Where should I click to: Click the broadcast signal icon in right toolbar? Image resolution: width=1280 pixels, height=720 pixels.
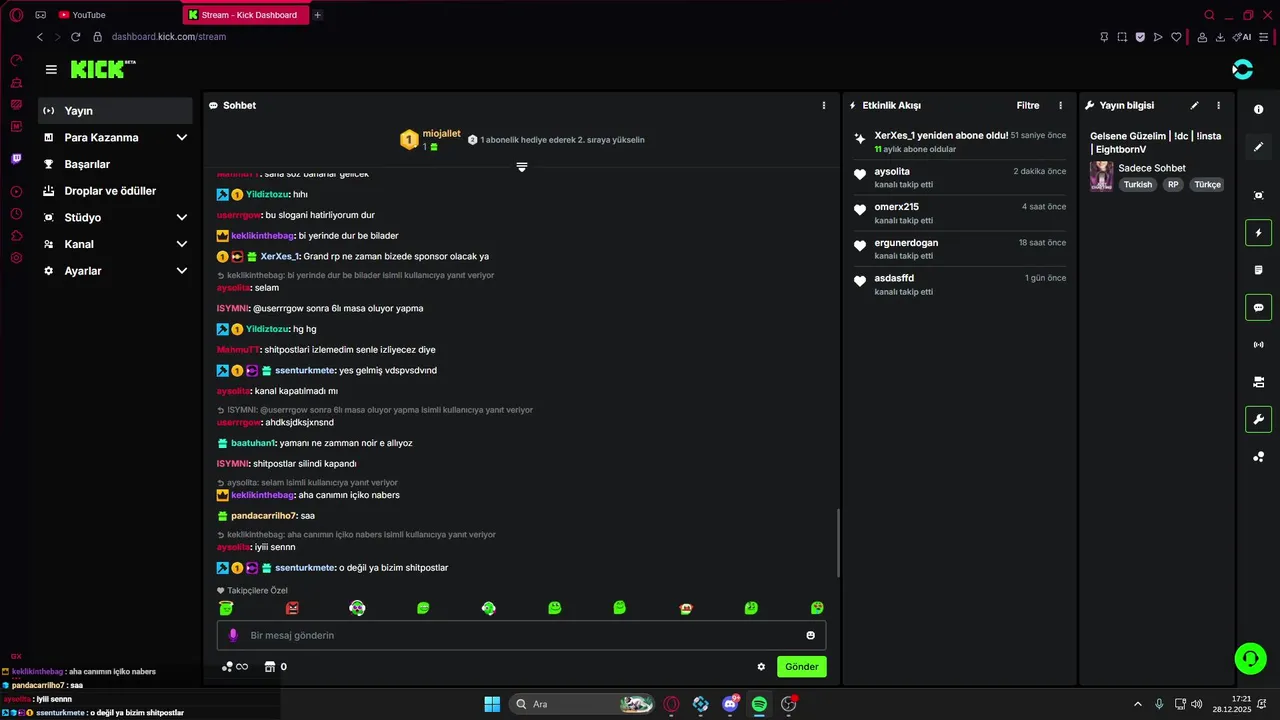click(1259, 345)
